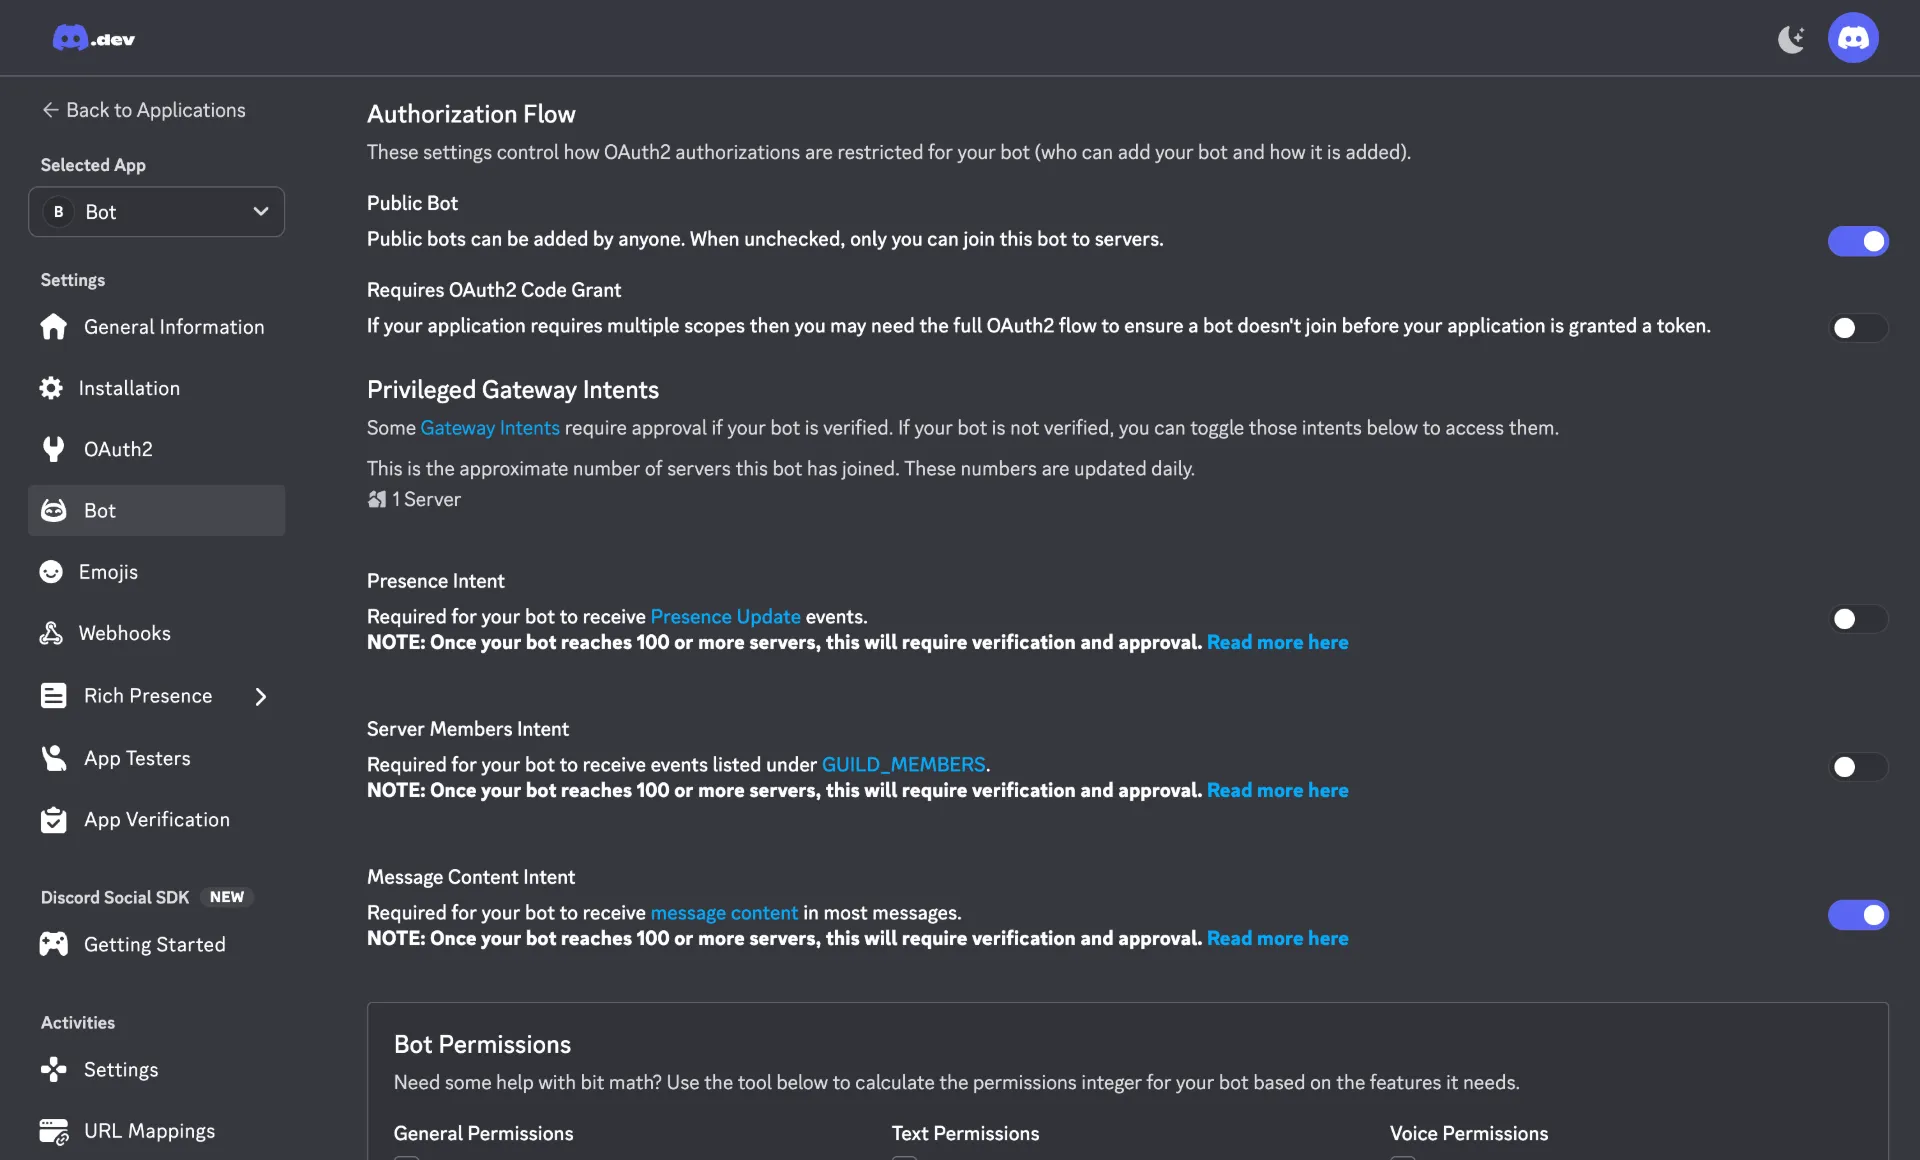1920x1160 pixels.
Task: Open App Verification via the shield icon
Action: pos(53,819)
